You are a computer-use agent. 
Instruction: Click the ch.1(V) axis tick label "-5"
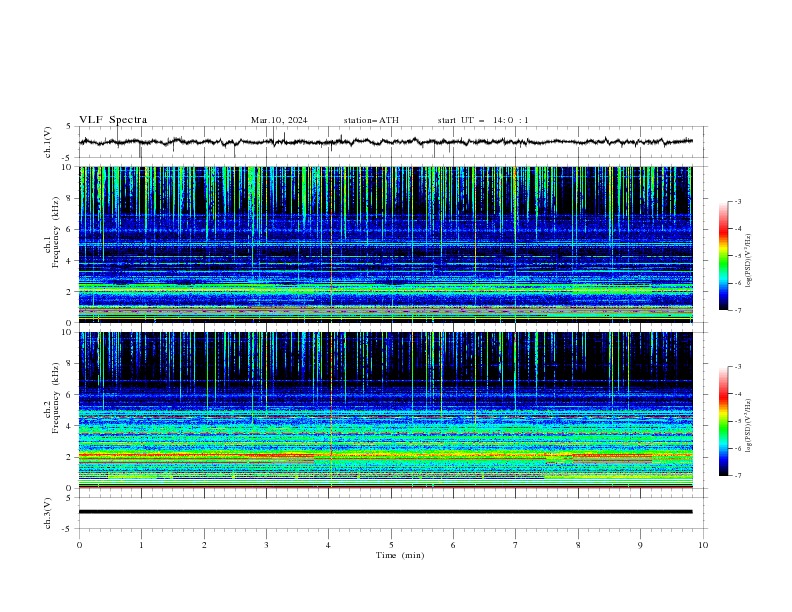(x=68, y=158)
